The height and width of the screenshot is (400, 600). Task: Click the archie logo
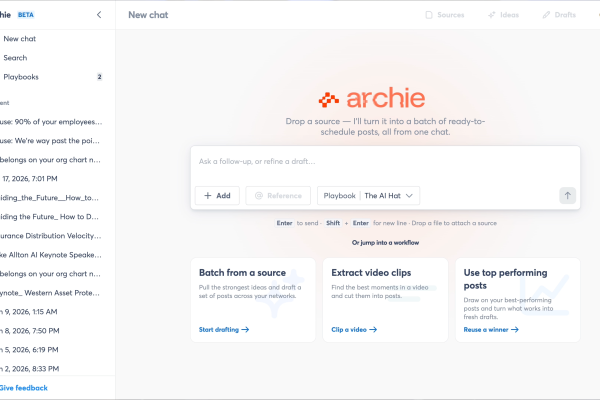coord(372,98)
